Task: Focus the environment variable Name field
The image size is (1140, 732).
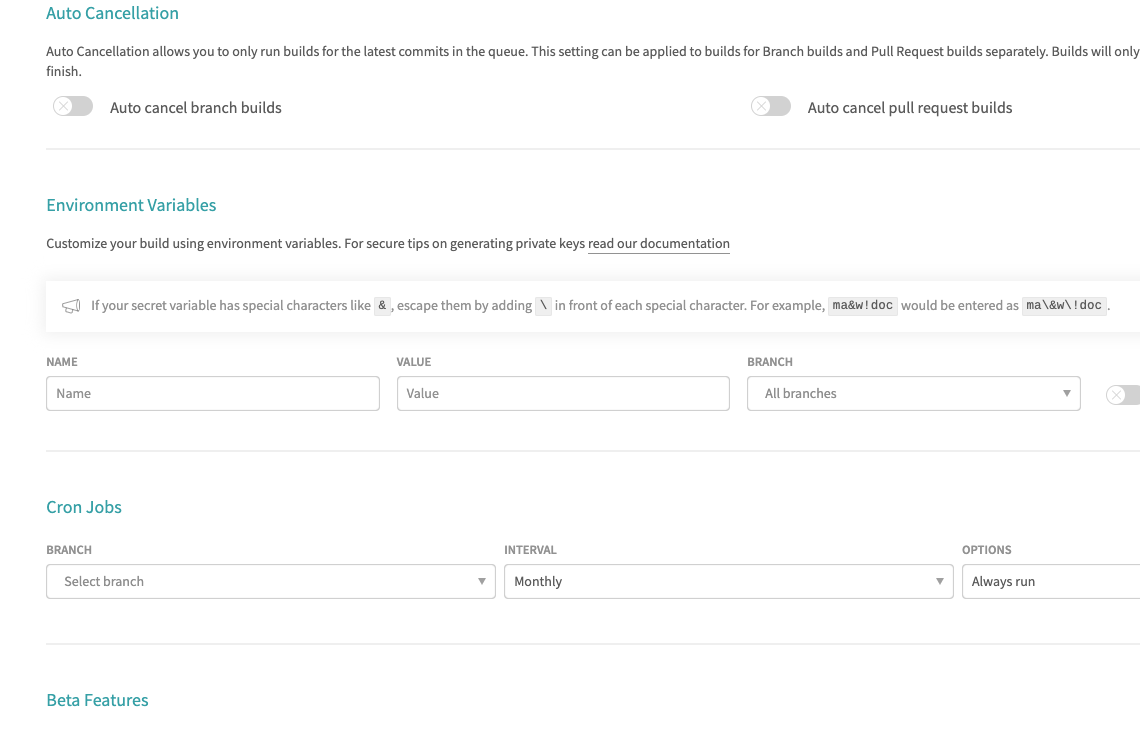Action: click(213, 393)
